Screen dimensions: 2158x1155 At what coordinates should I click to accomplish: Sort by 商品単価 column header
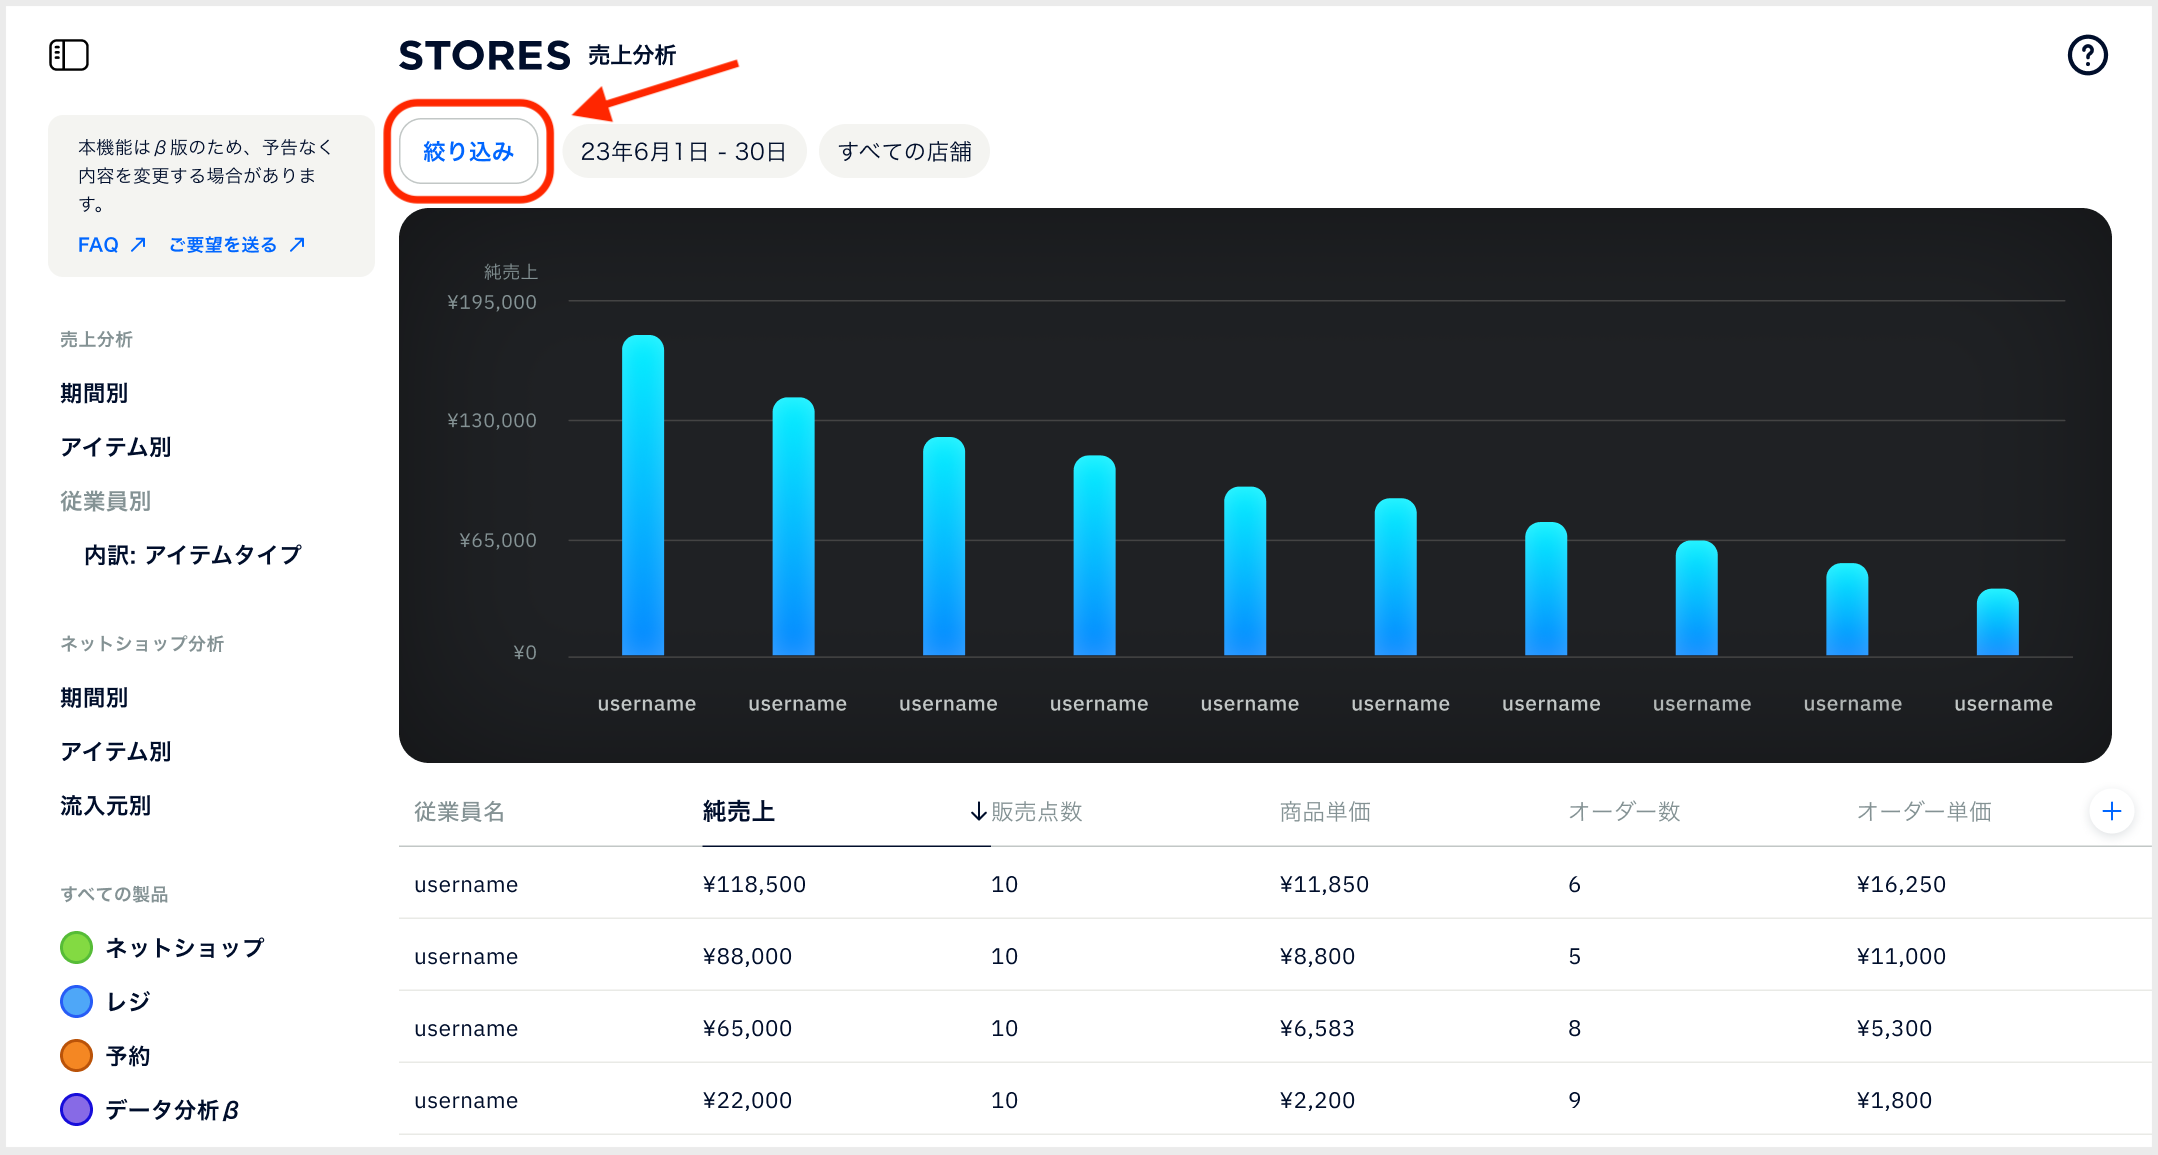pos(1325,812)
